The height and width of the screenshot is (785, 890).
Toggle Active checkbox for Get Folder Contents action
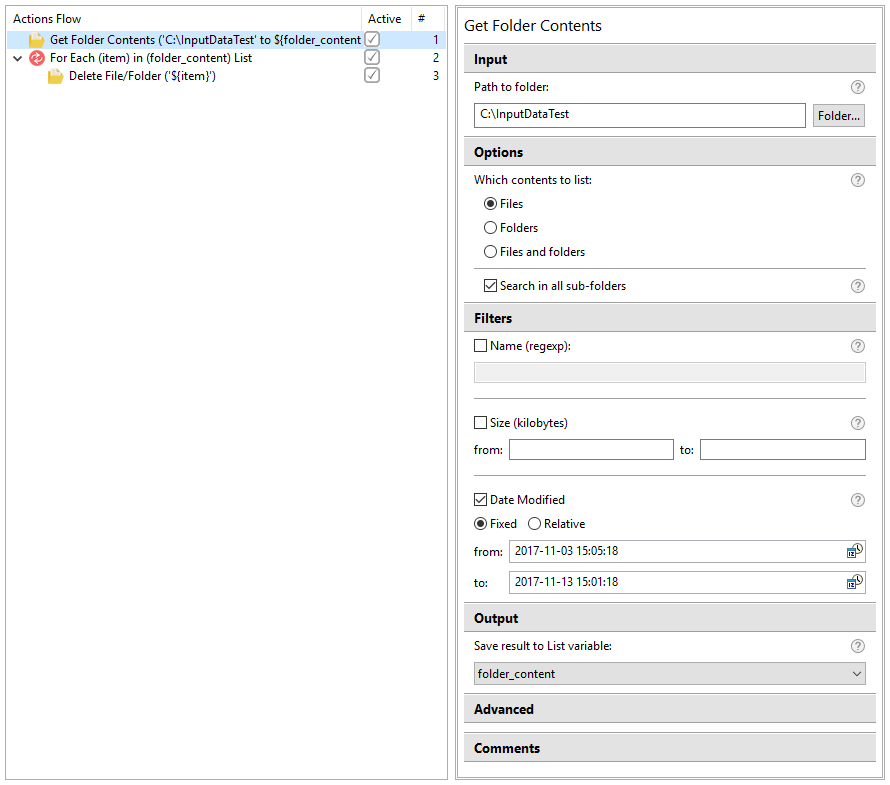coord(372,39)
